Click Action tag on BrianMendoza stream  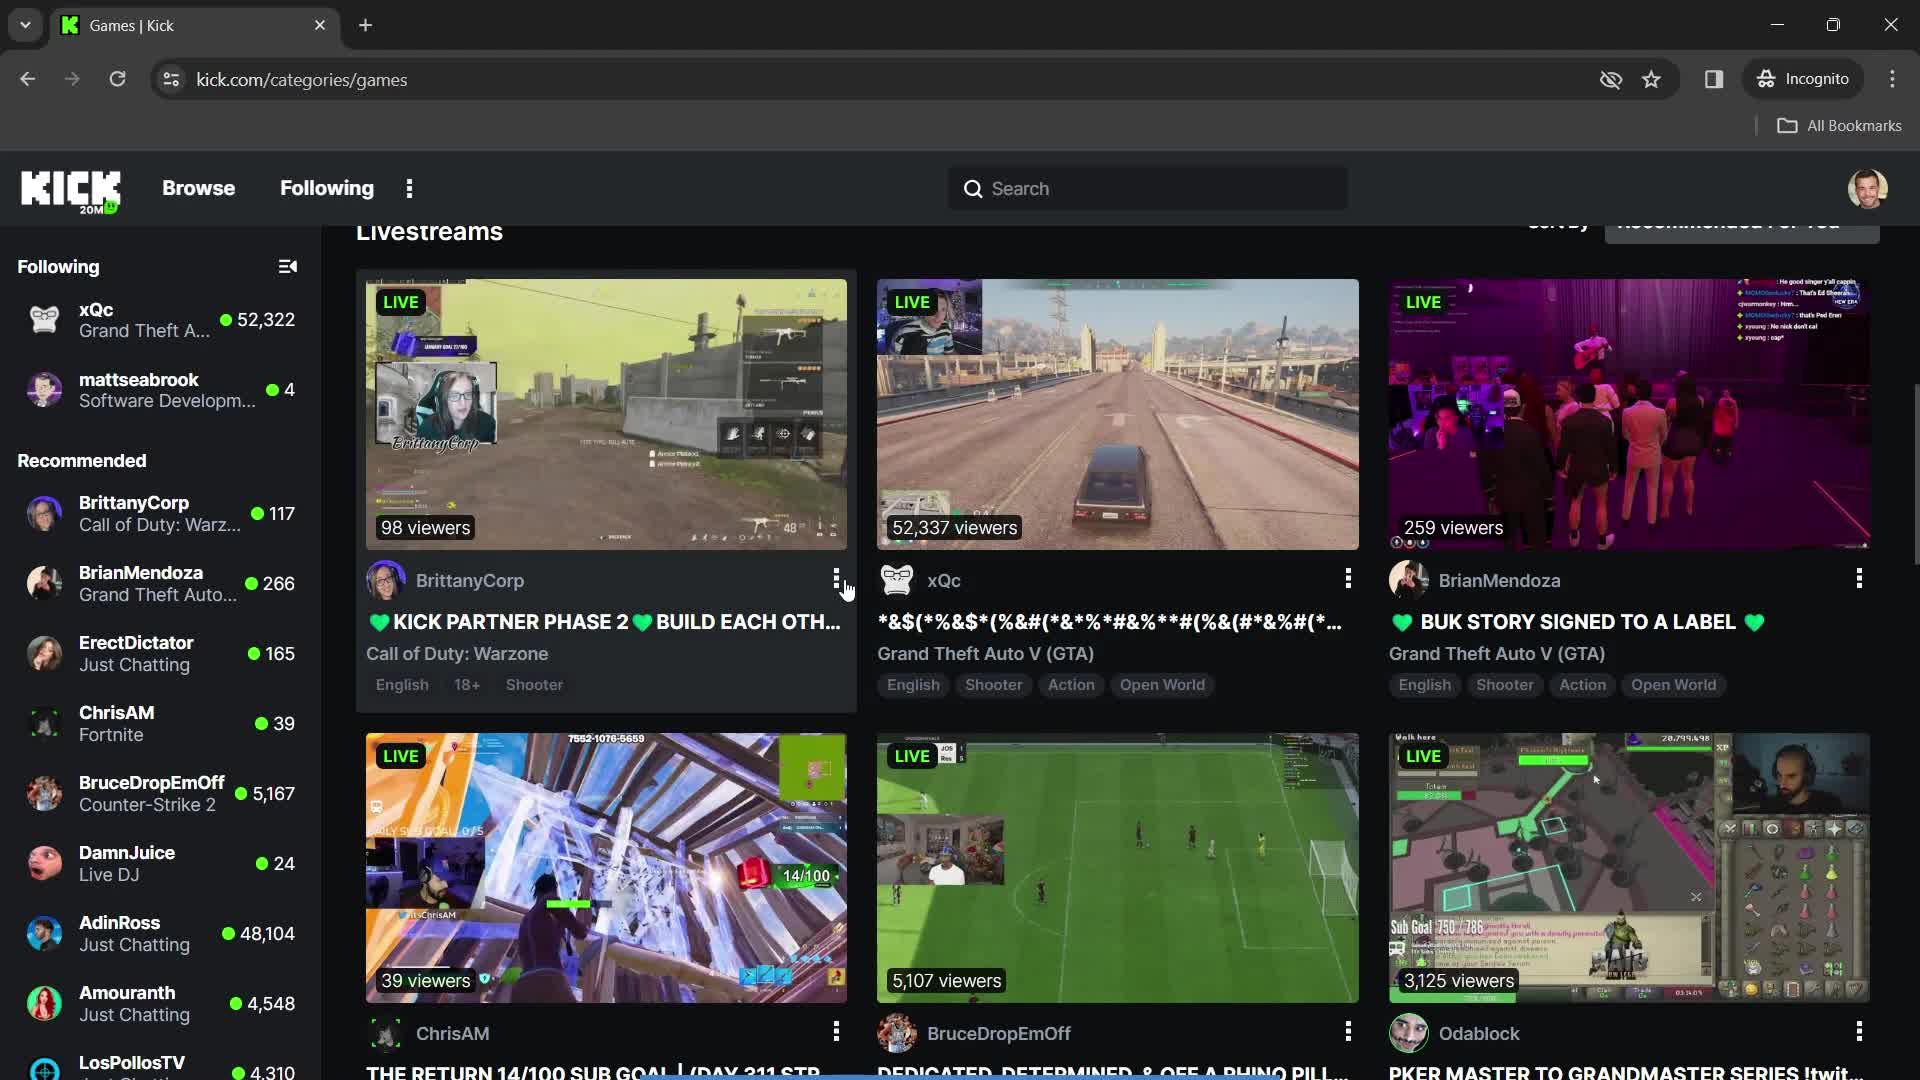pos(1582,685)
